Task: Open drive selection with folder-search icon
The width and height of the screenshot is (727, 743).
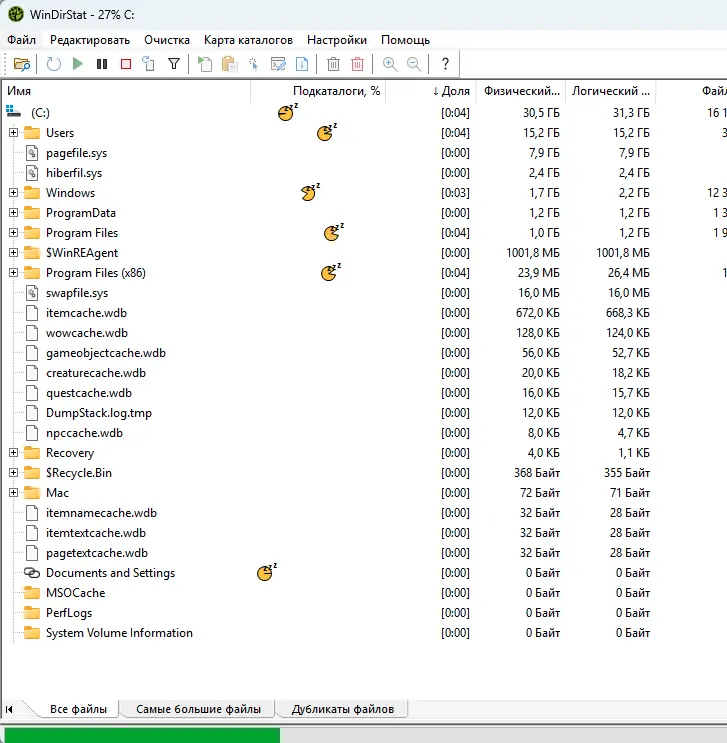Action: [22, 63]
